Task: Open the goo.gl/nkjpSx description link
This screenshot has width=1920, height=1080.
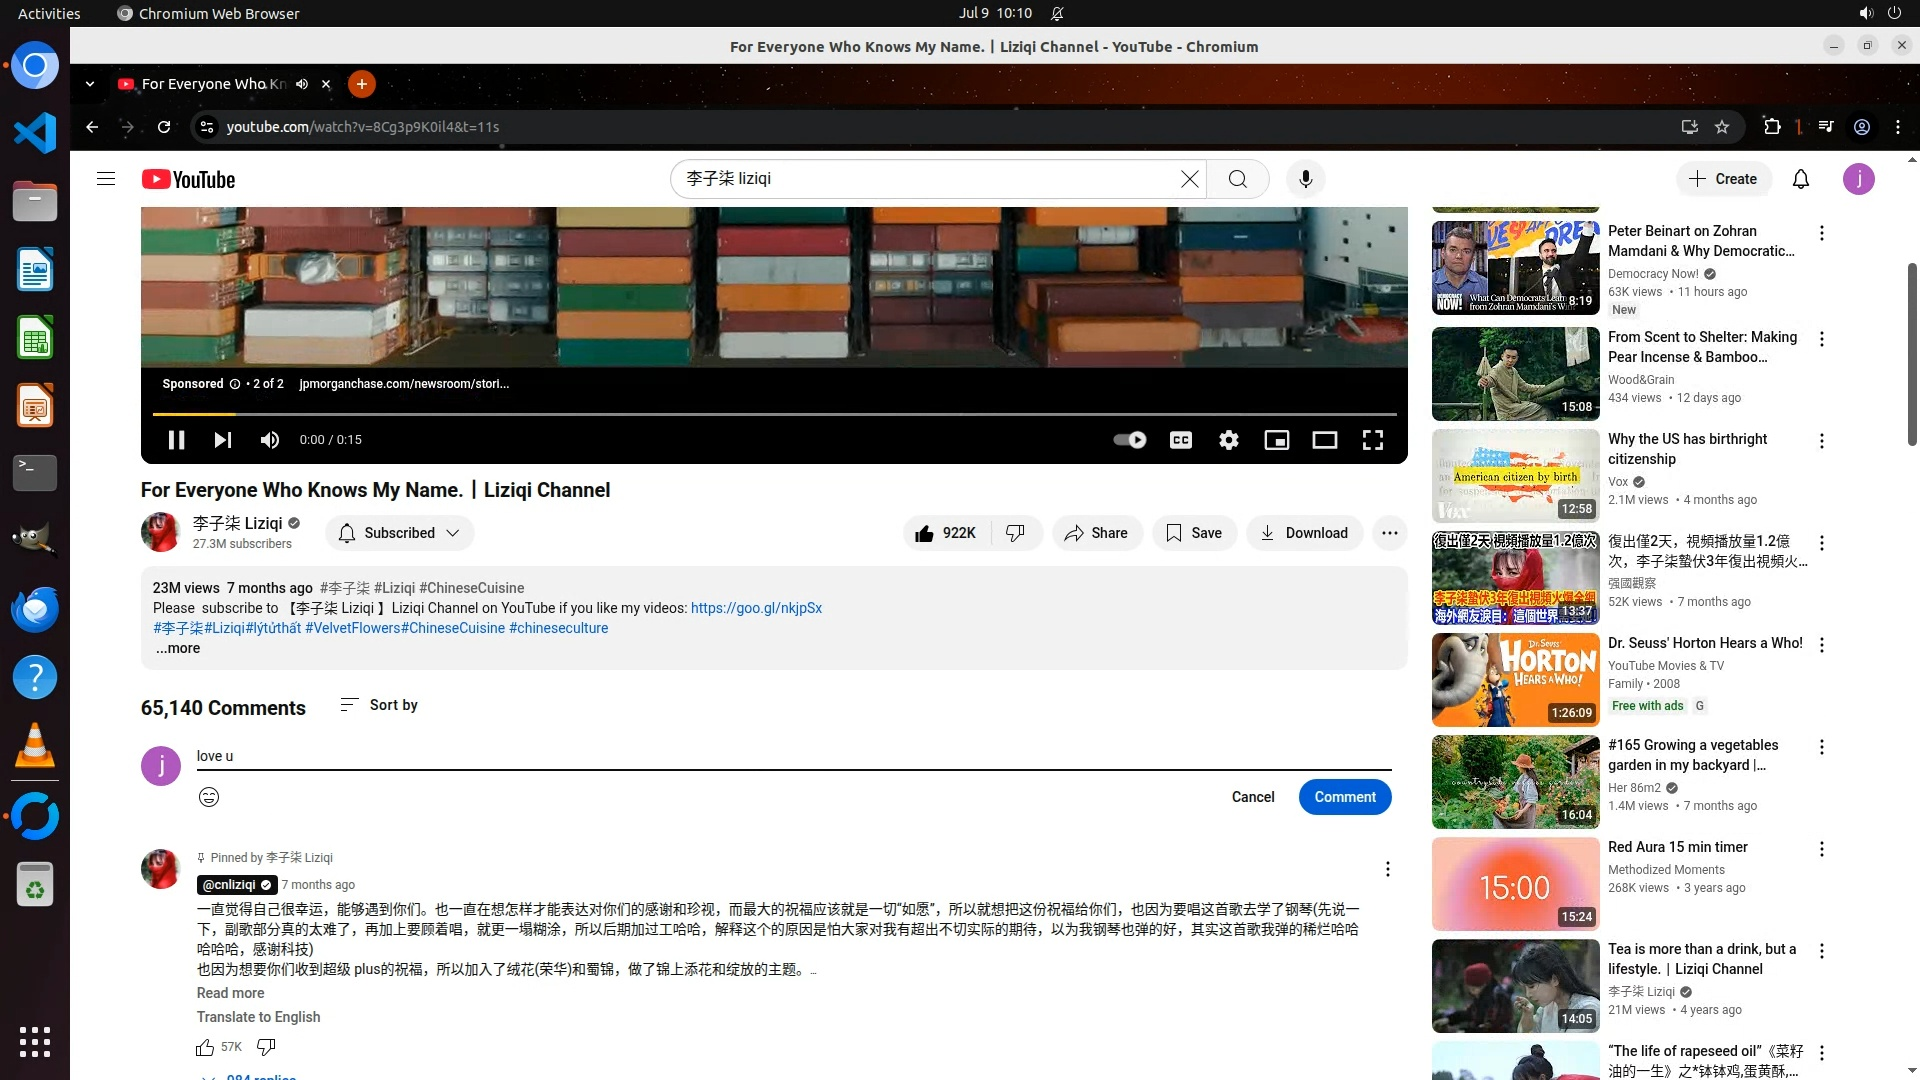Action: coord(756,608)
